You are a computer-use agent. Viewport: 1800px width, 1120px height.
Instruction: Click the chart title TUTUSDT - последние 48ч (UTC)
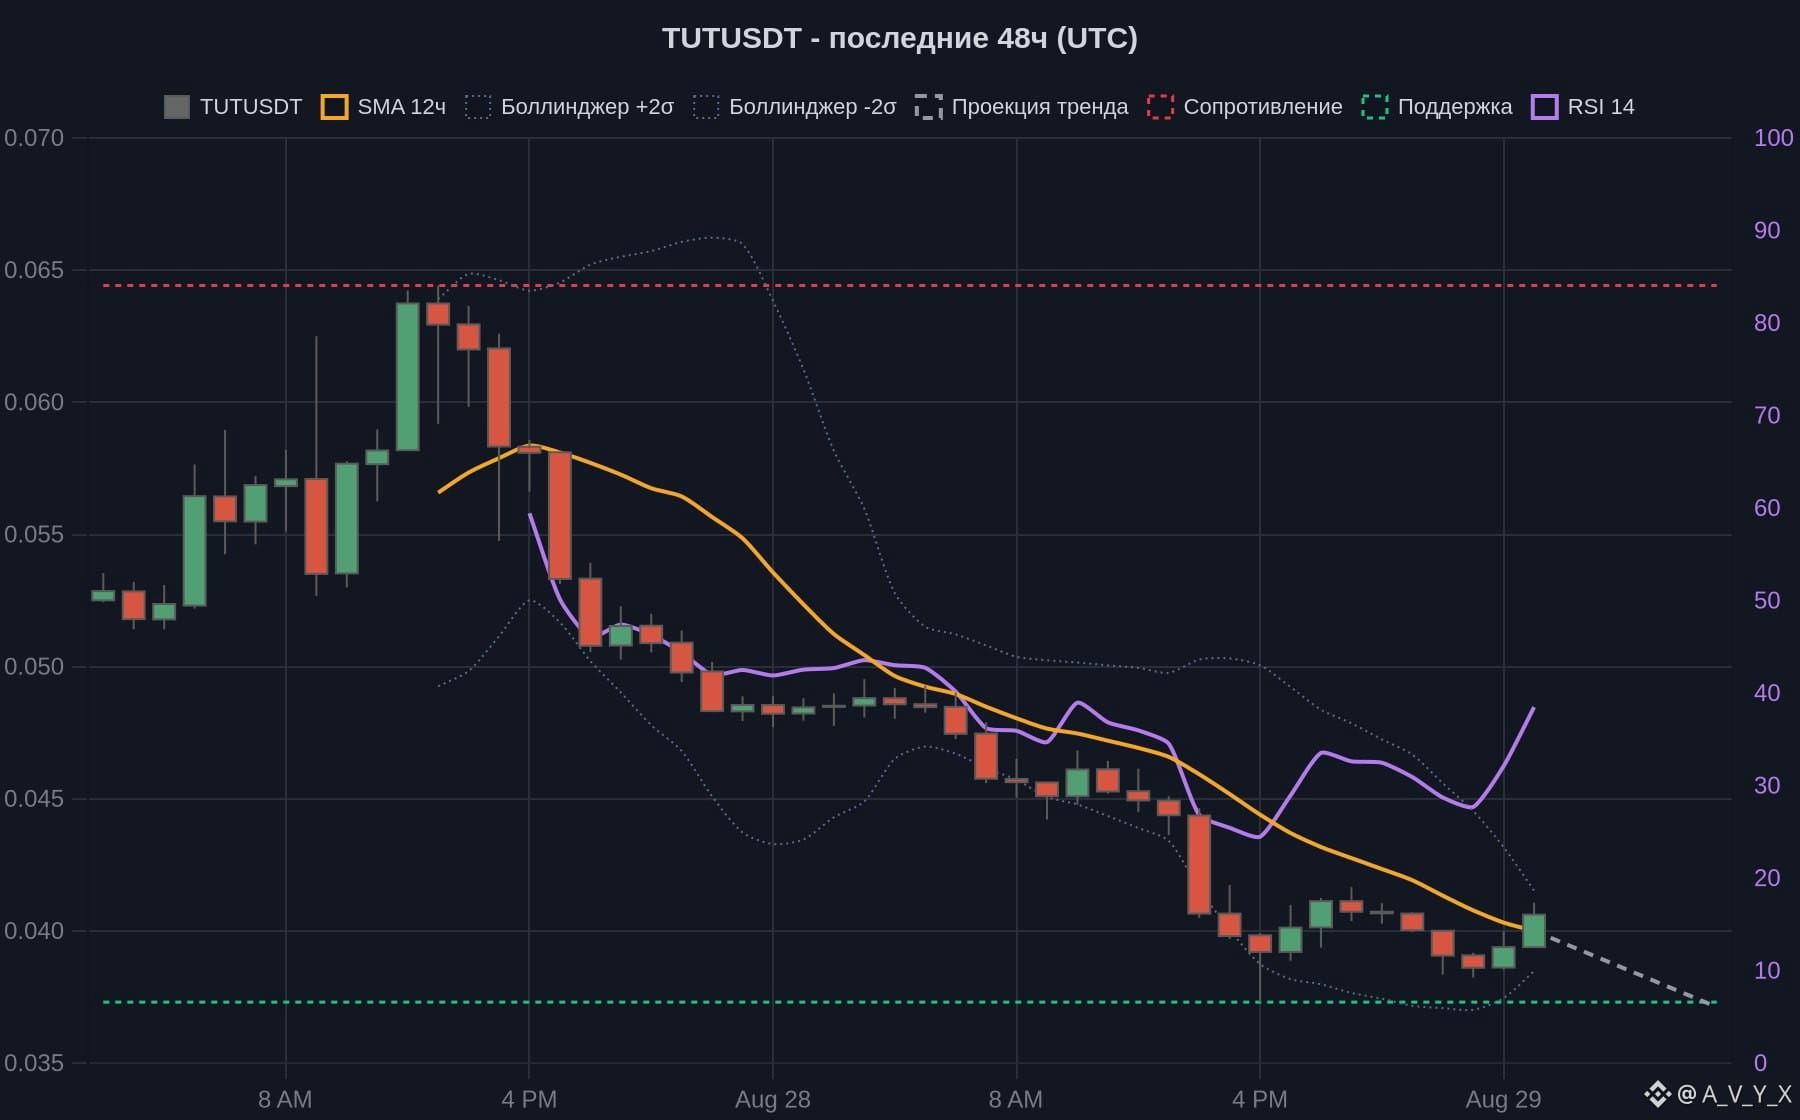tap(900, 38)
